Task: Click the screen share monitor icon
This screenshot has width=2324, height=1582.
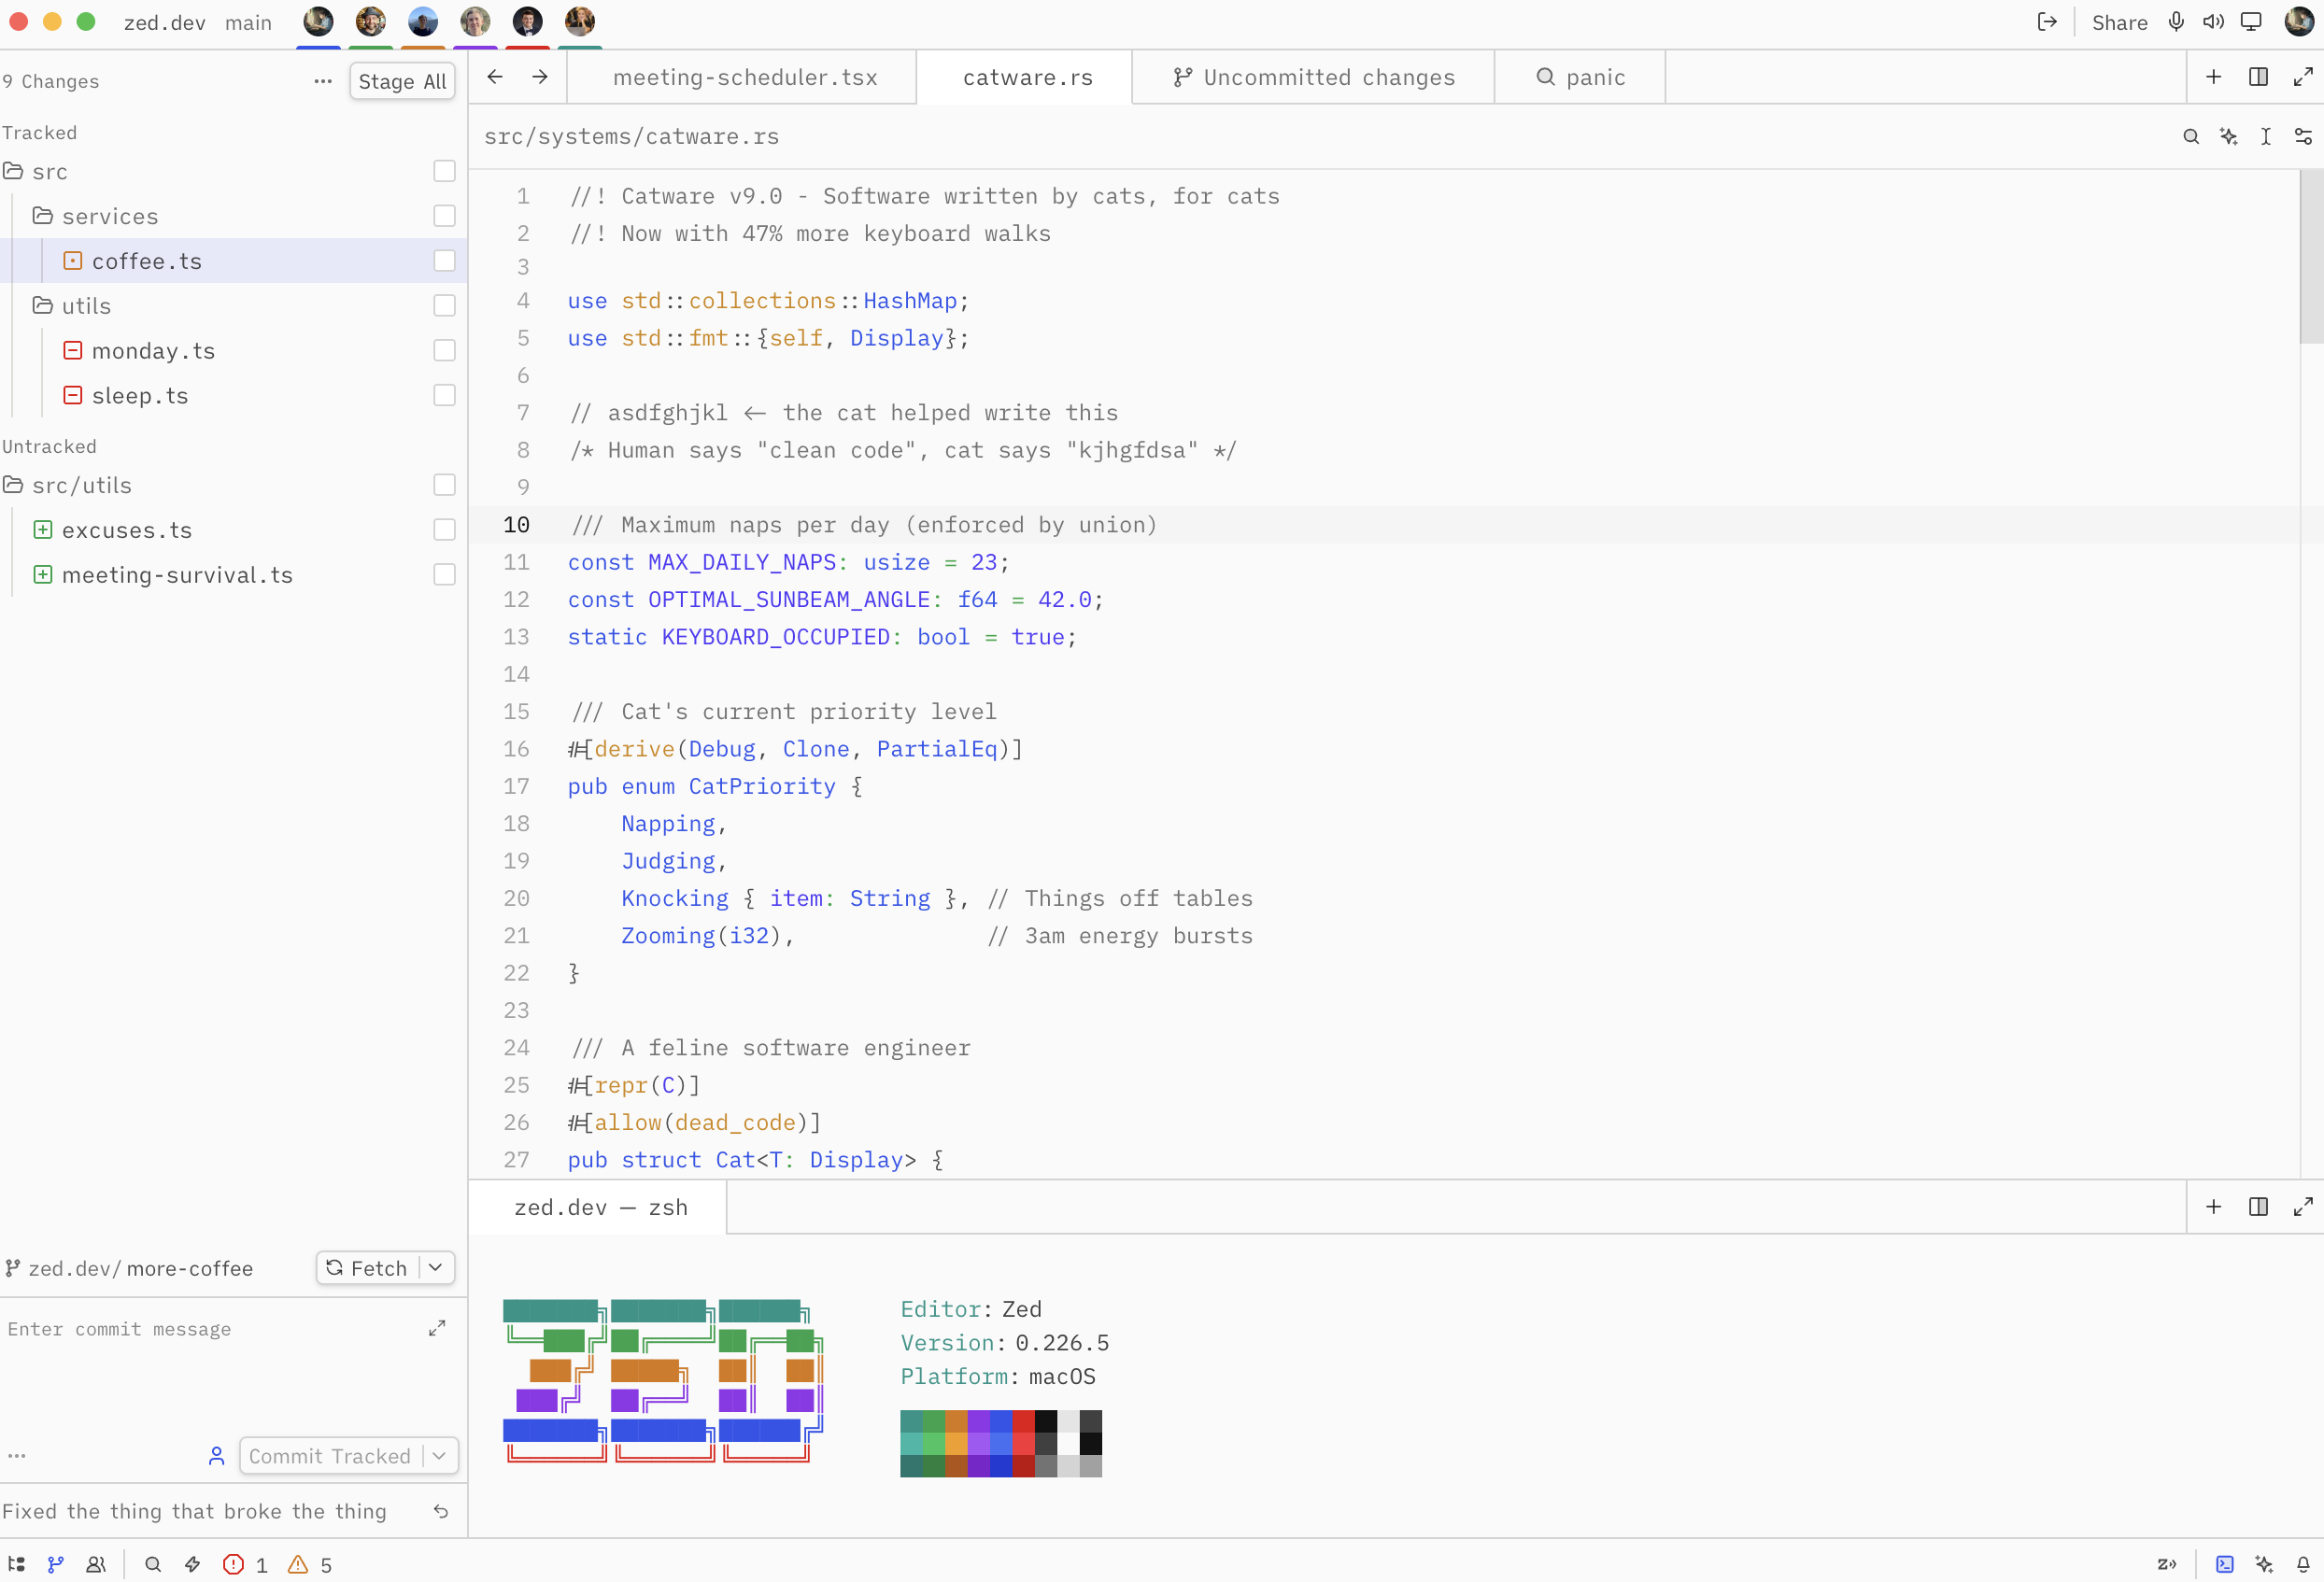Action: 2251,22
